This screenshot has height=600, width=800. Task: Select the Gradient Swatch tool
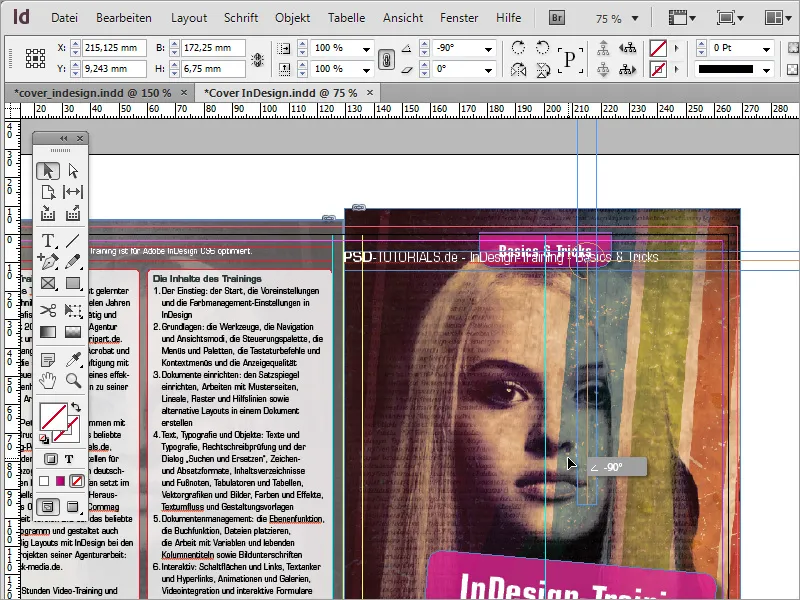click(48, 332)
